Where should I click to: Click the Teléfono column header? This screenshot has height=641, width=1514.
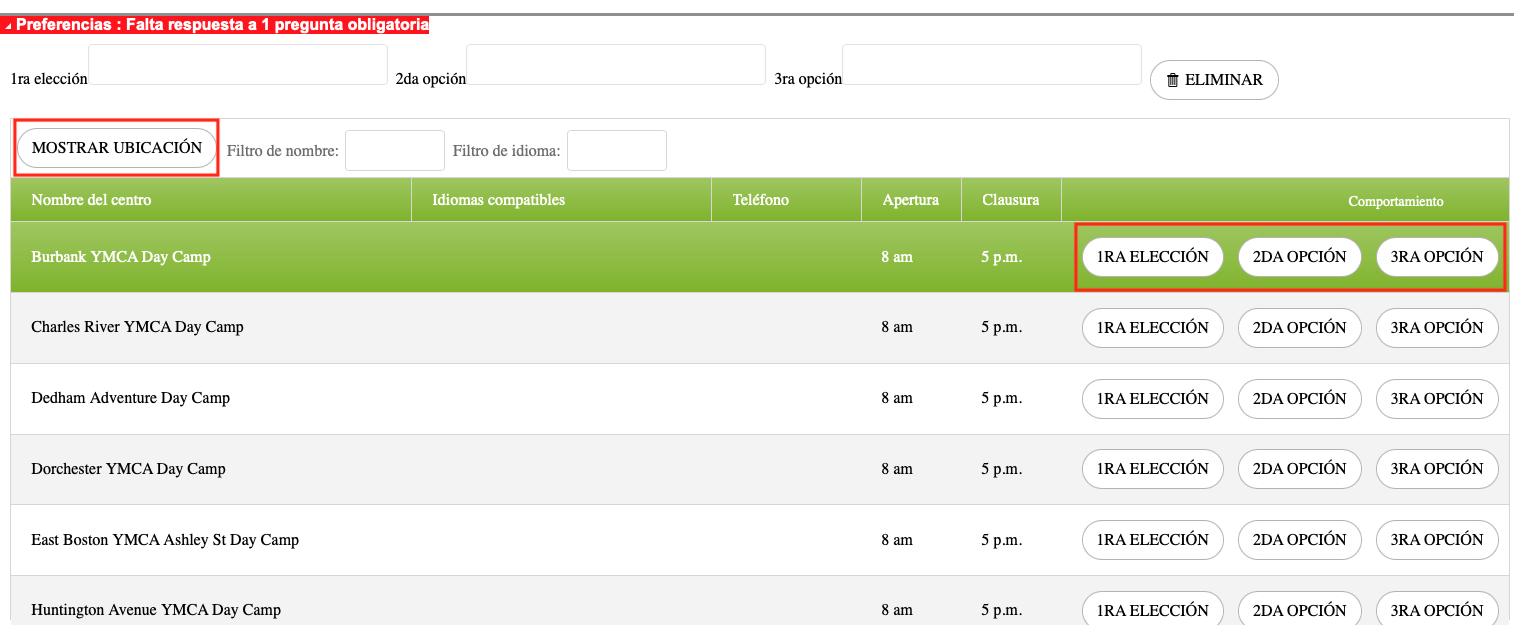coord(786,200)
